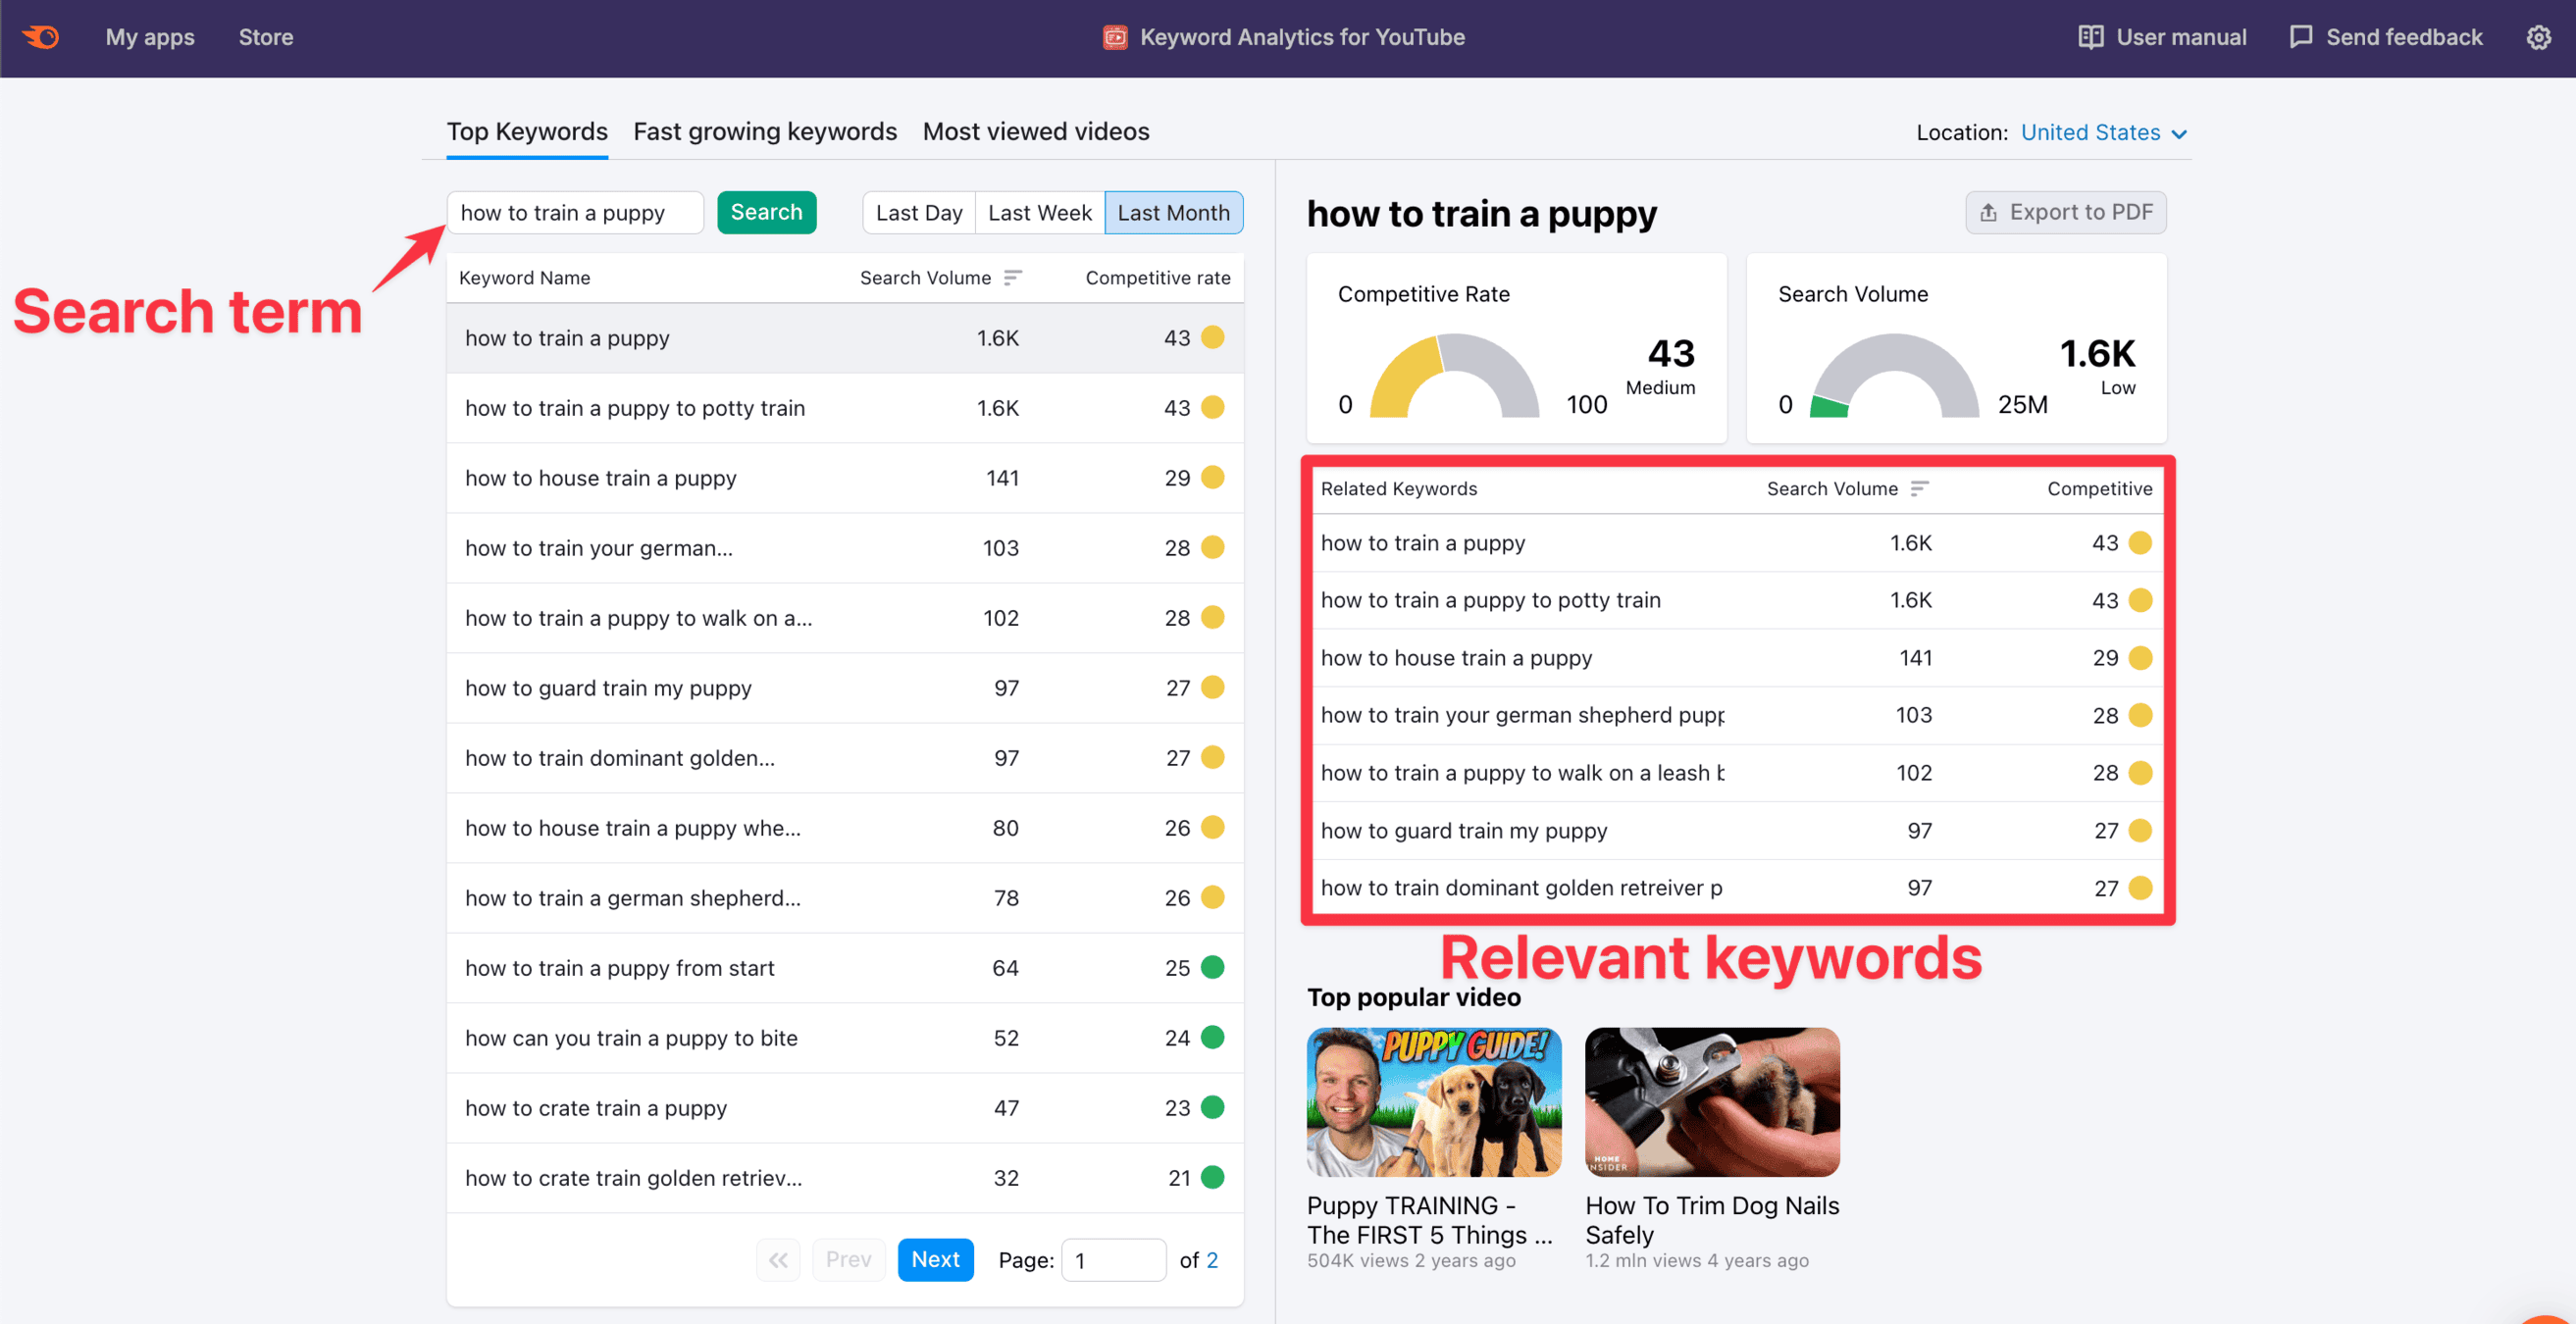Screen dimensions: 2576x1324
Task: Open My apps menu
Action: 150,37
